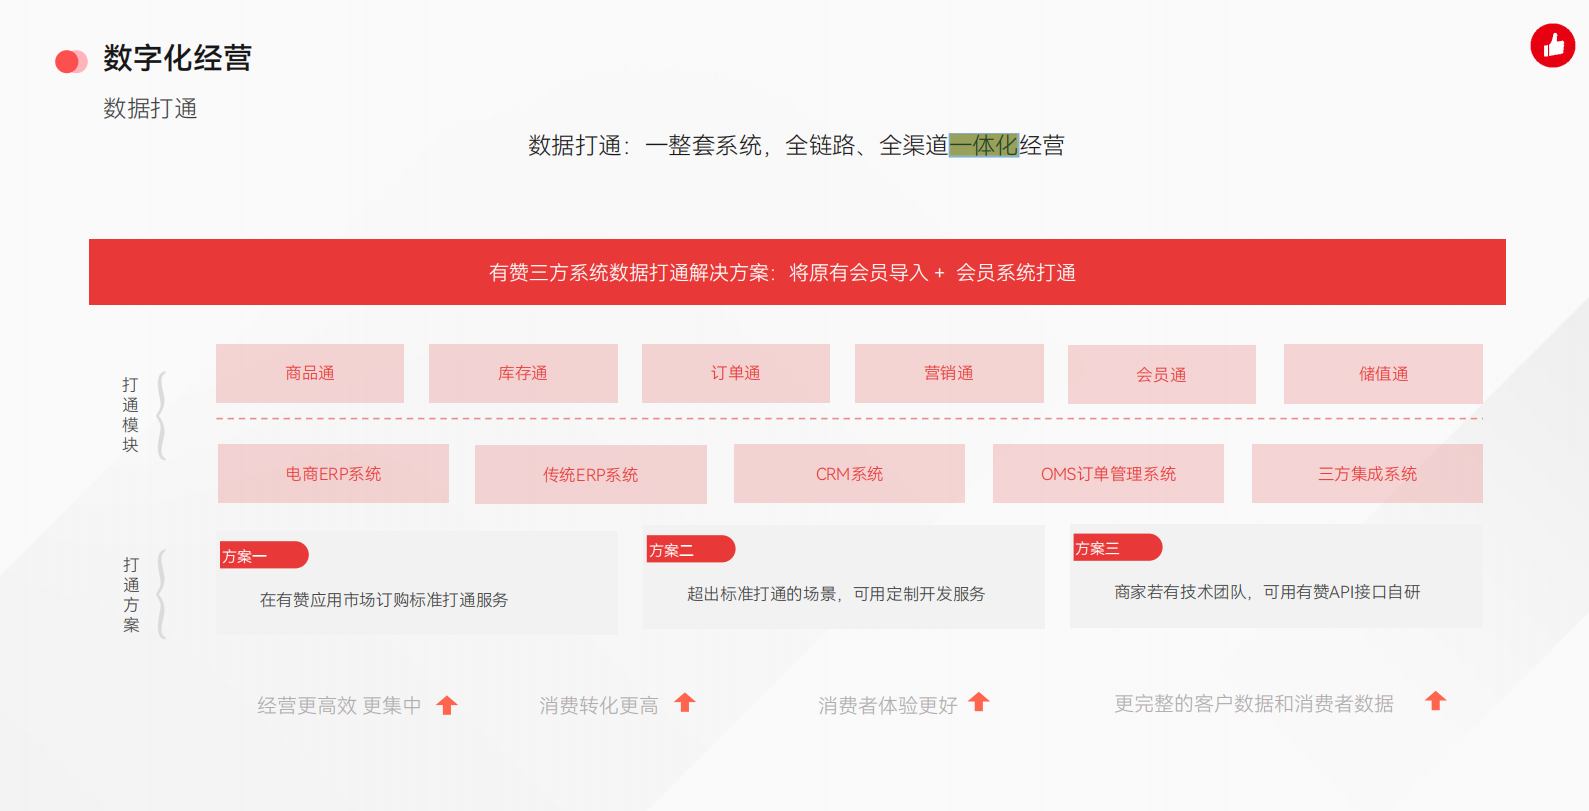Click the up arrow after 消费转化更高
Image resolution: width=1589 pixels, height=811 pixels.
click(685, 703)
